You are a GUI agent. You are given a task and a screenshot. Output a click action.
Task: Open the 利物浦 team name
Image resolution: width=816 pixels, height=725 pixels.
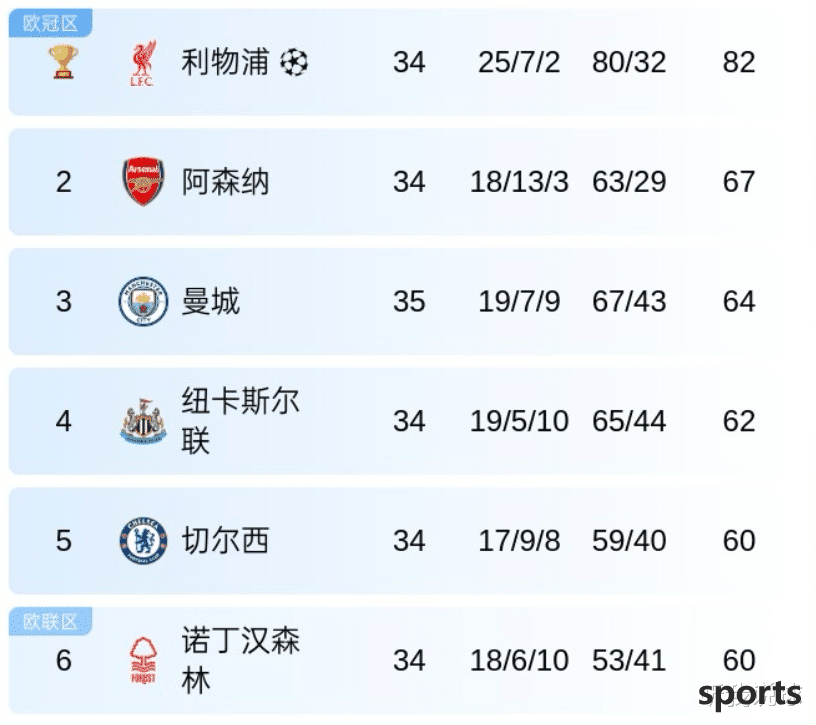[225, 62]
